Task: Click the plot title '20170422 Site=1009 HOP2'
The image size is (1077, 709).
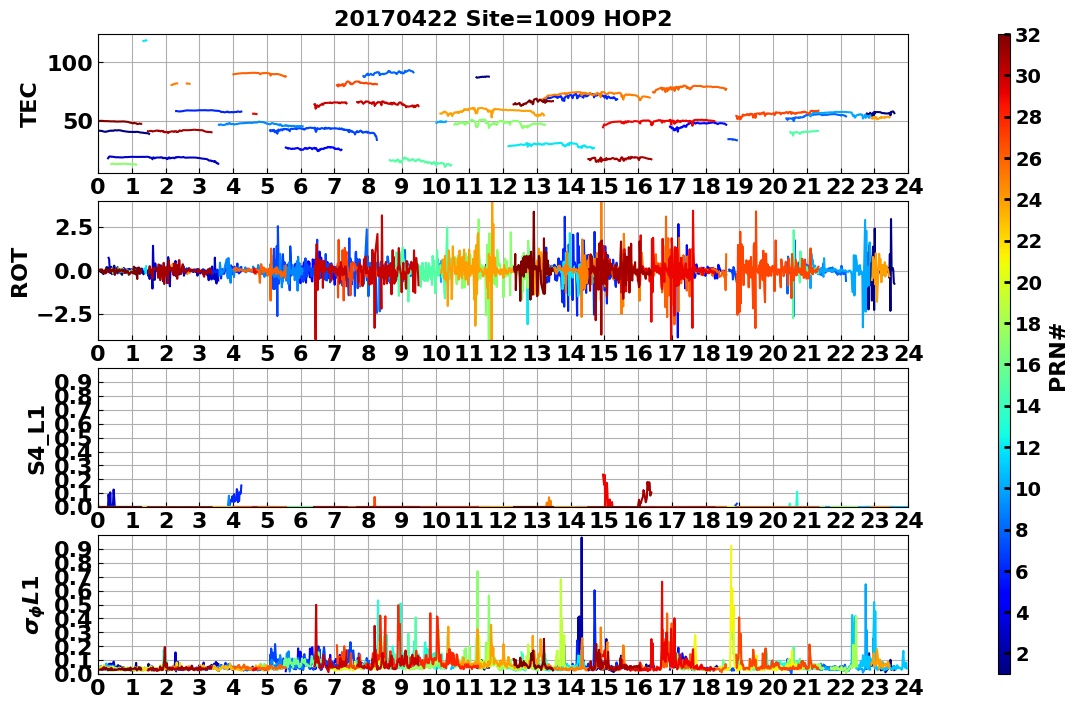Action: 503,19
